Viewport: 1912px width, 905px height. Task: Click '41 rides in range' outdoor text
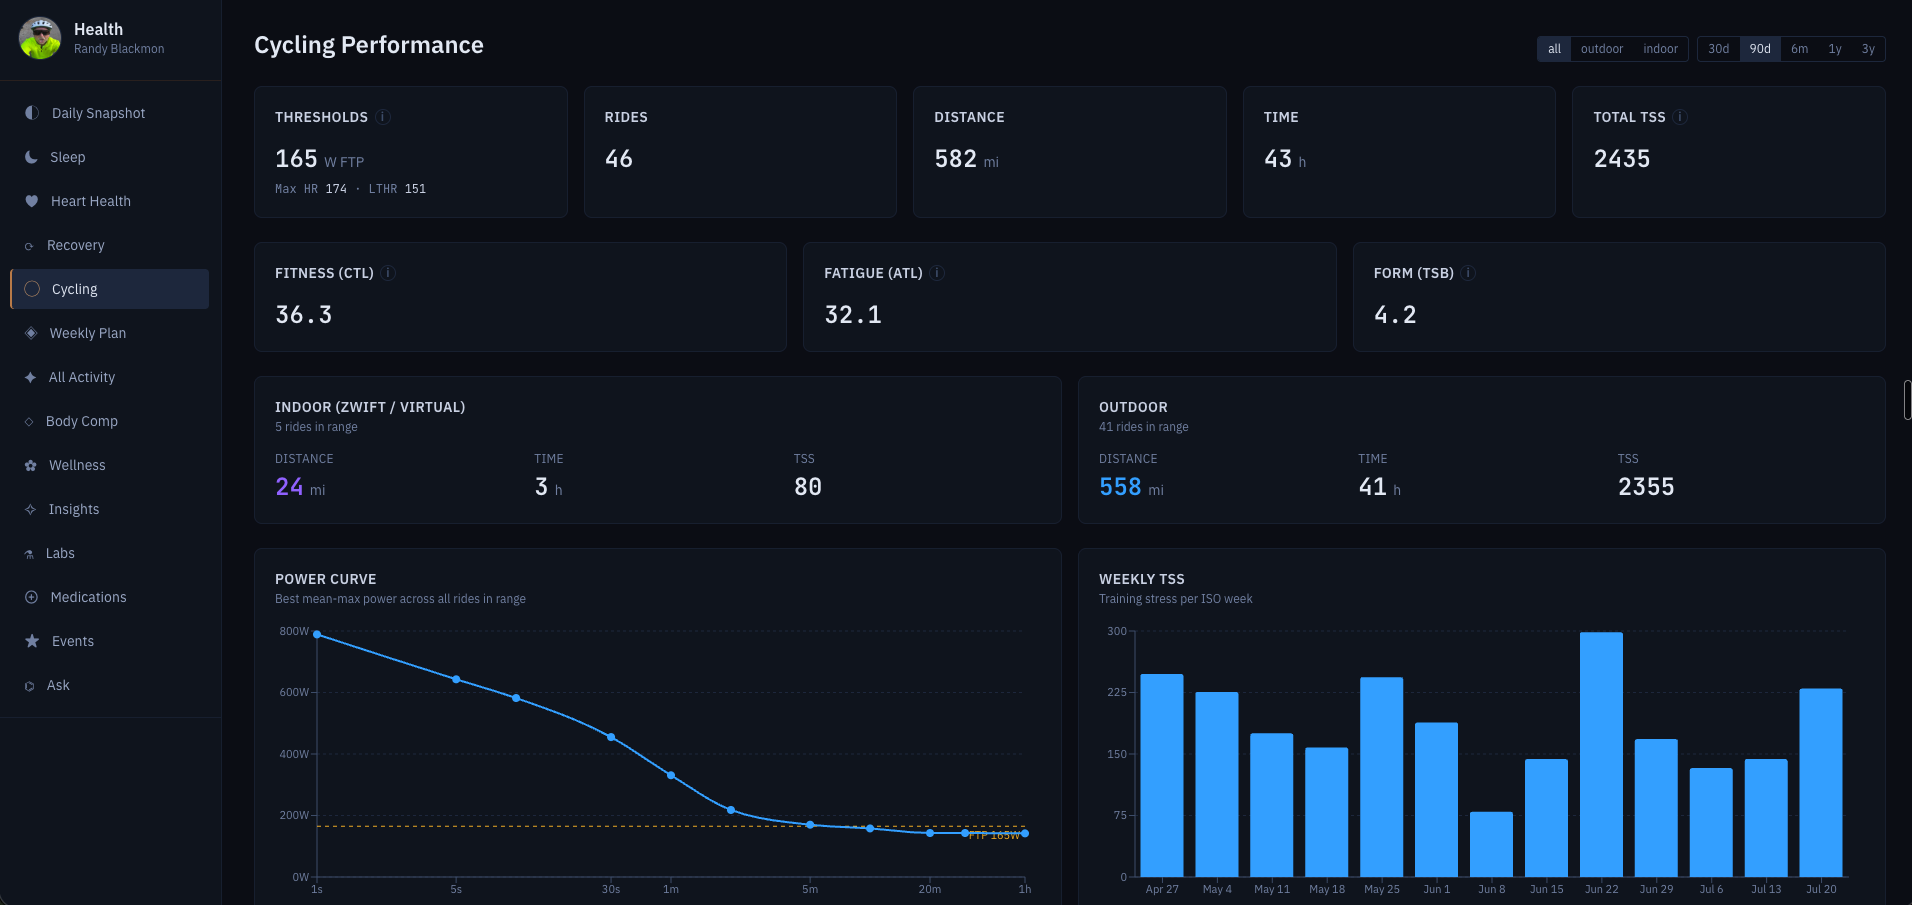[1144, 427]
